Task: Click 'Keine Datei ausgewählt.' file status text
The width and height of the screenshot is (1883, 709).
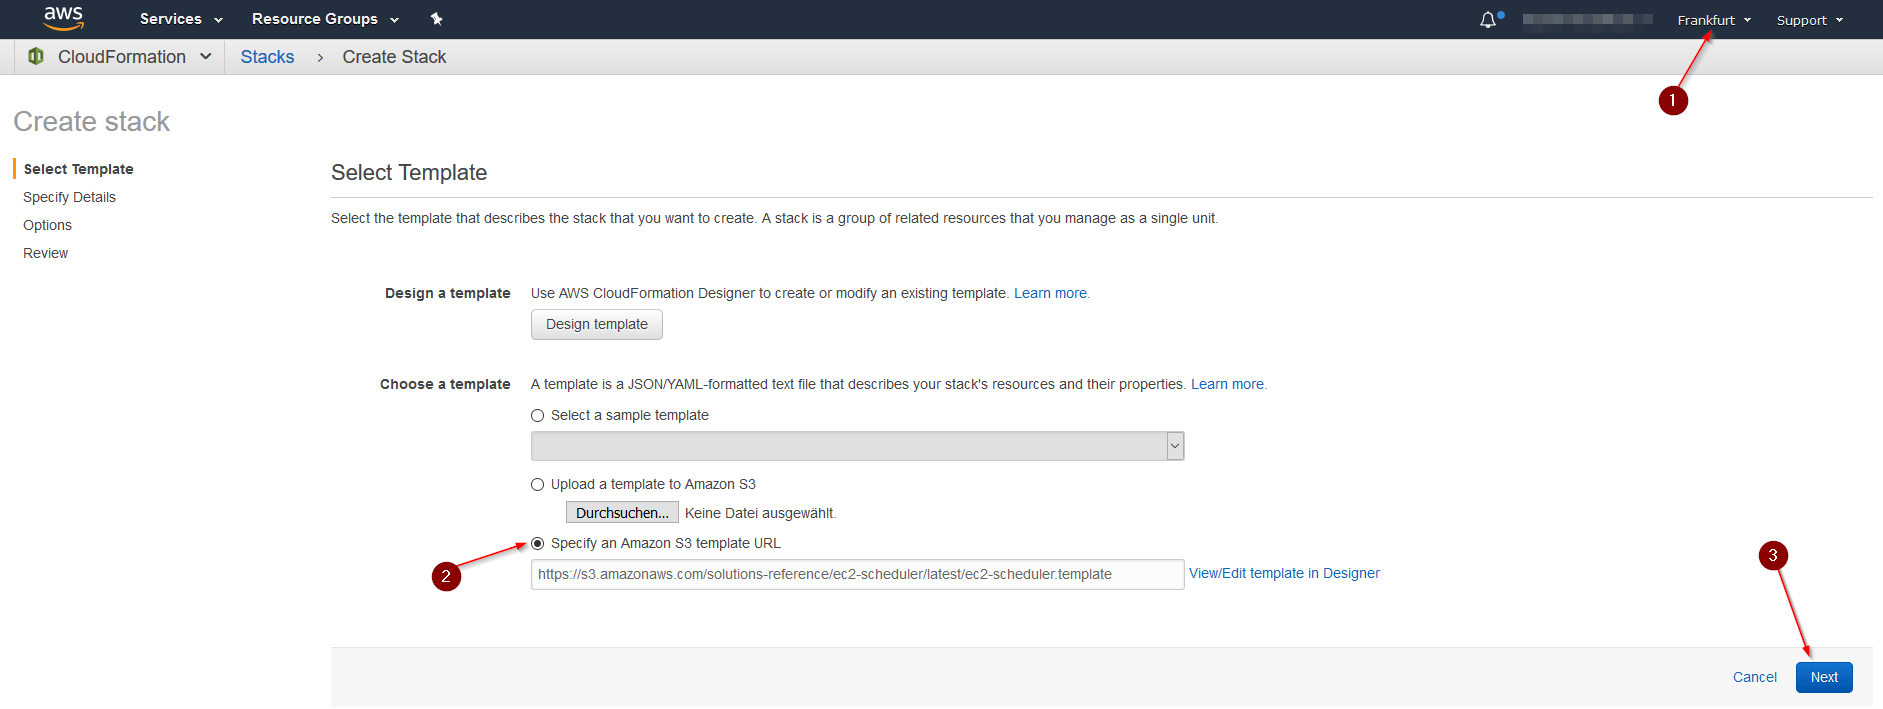Action: coord(760,513)
